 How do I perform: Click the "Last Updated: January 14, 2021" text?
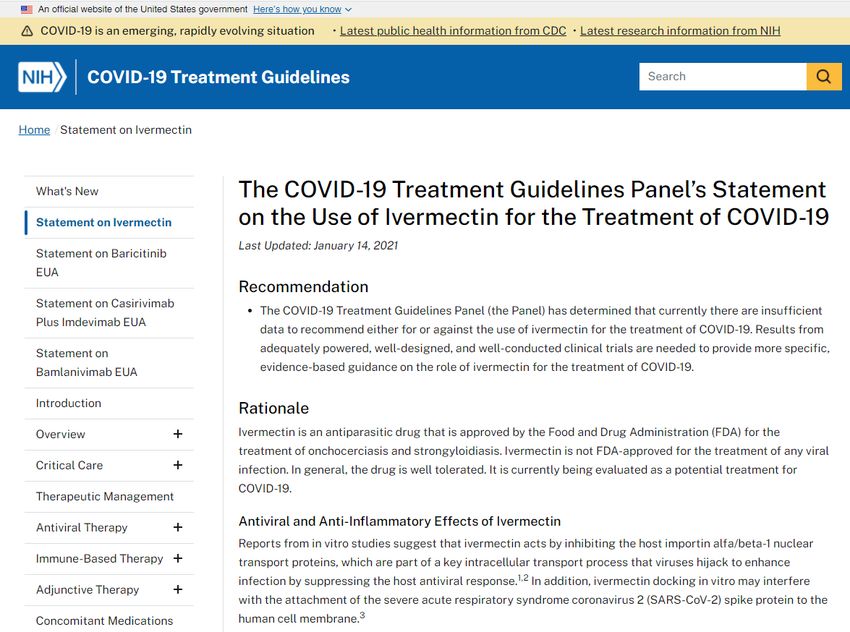[x=318, y=246]
